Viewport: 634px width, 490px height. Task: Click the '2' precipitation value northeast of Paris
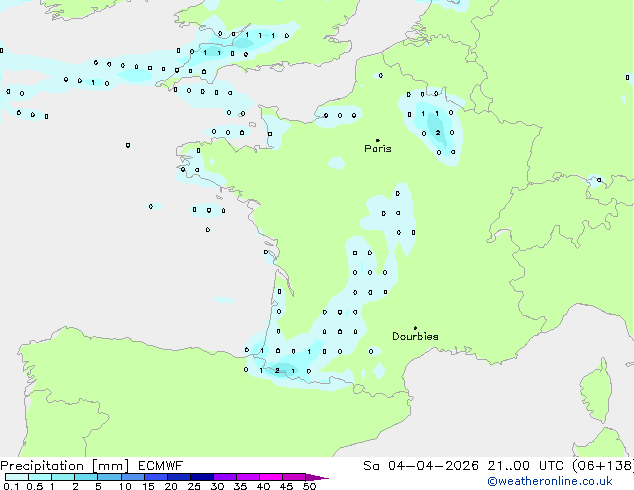438,133
